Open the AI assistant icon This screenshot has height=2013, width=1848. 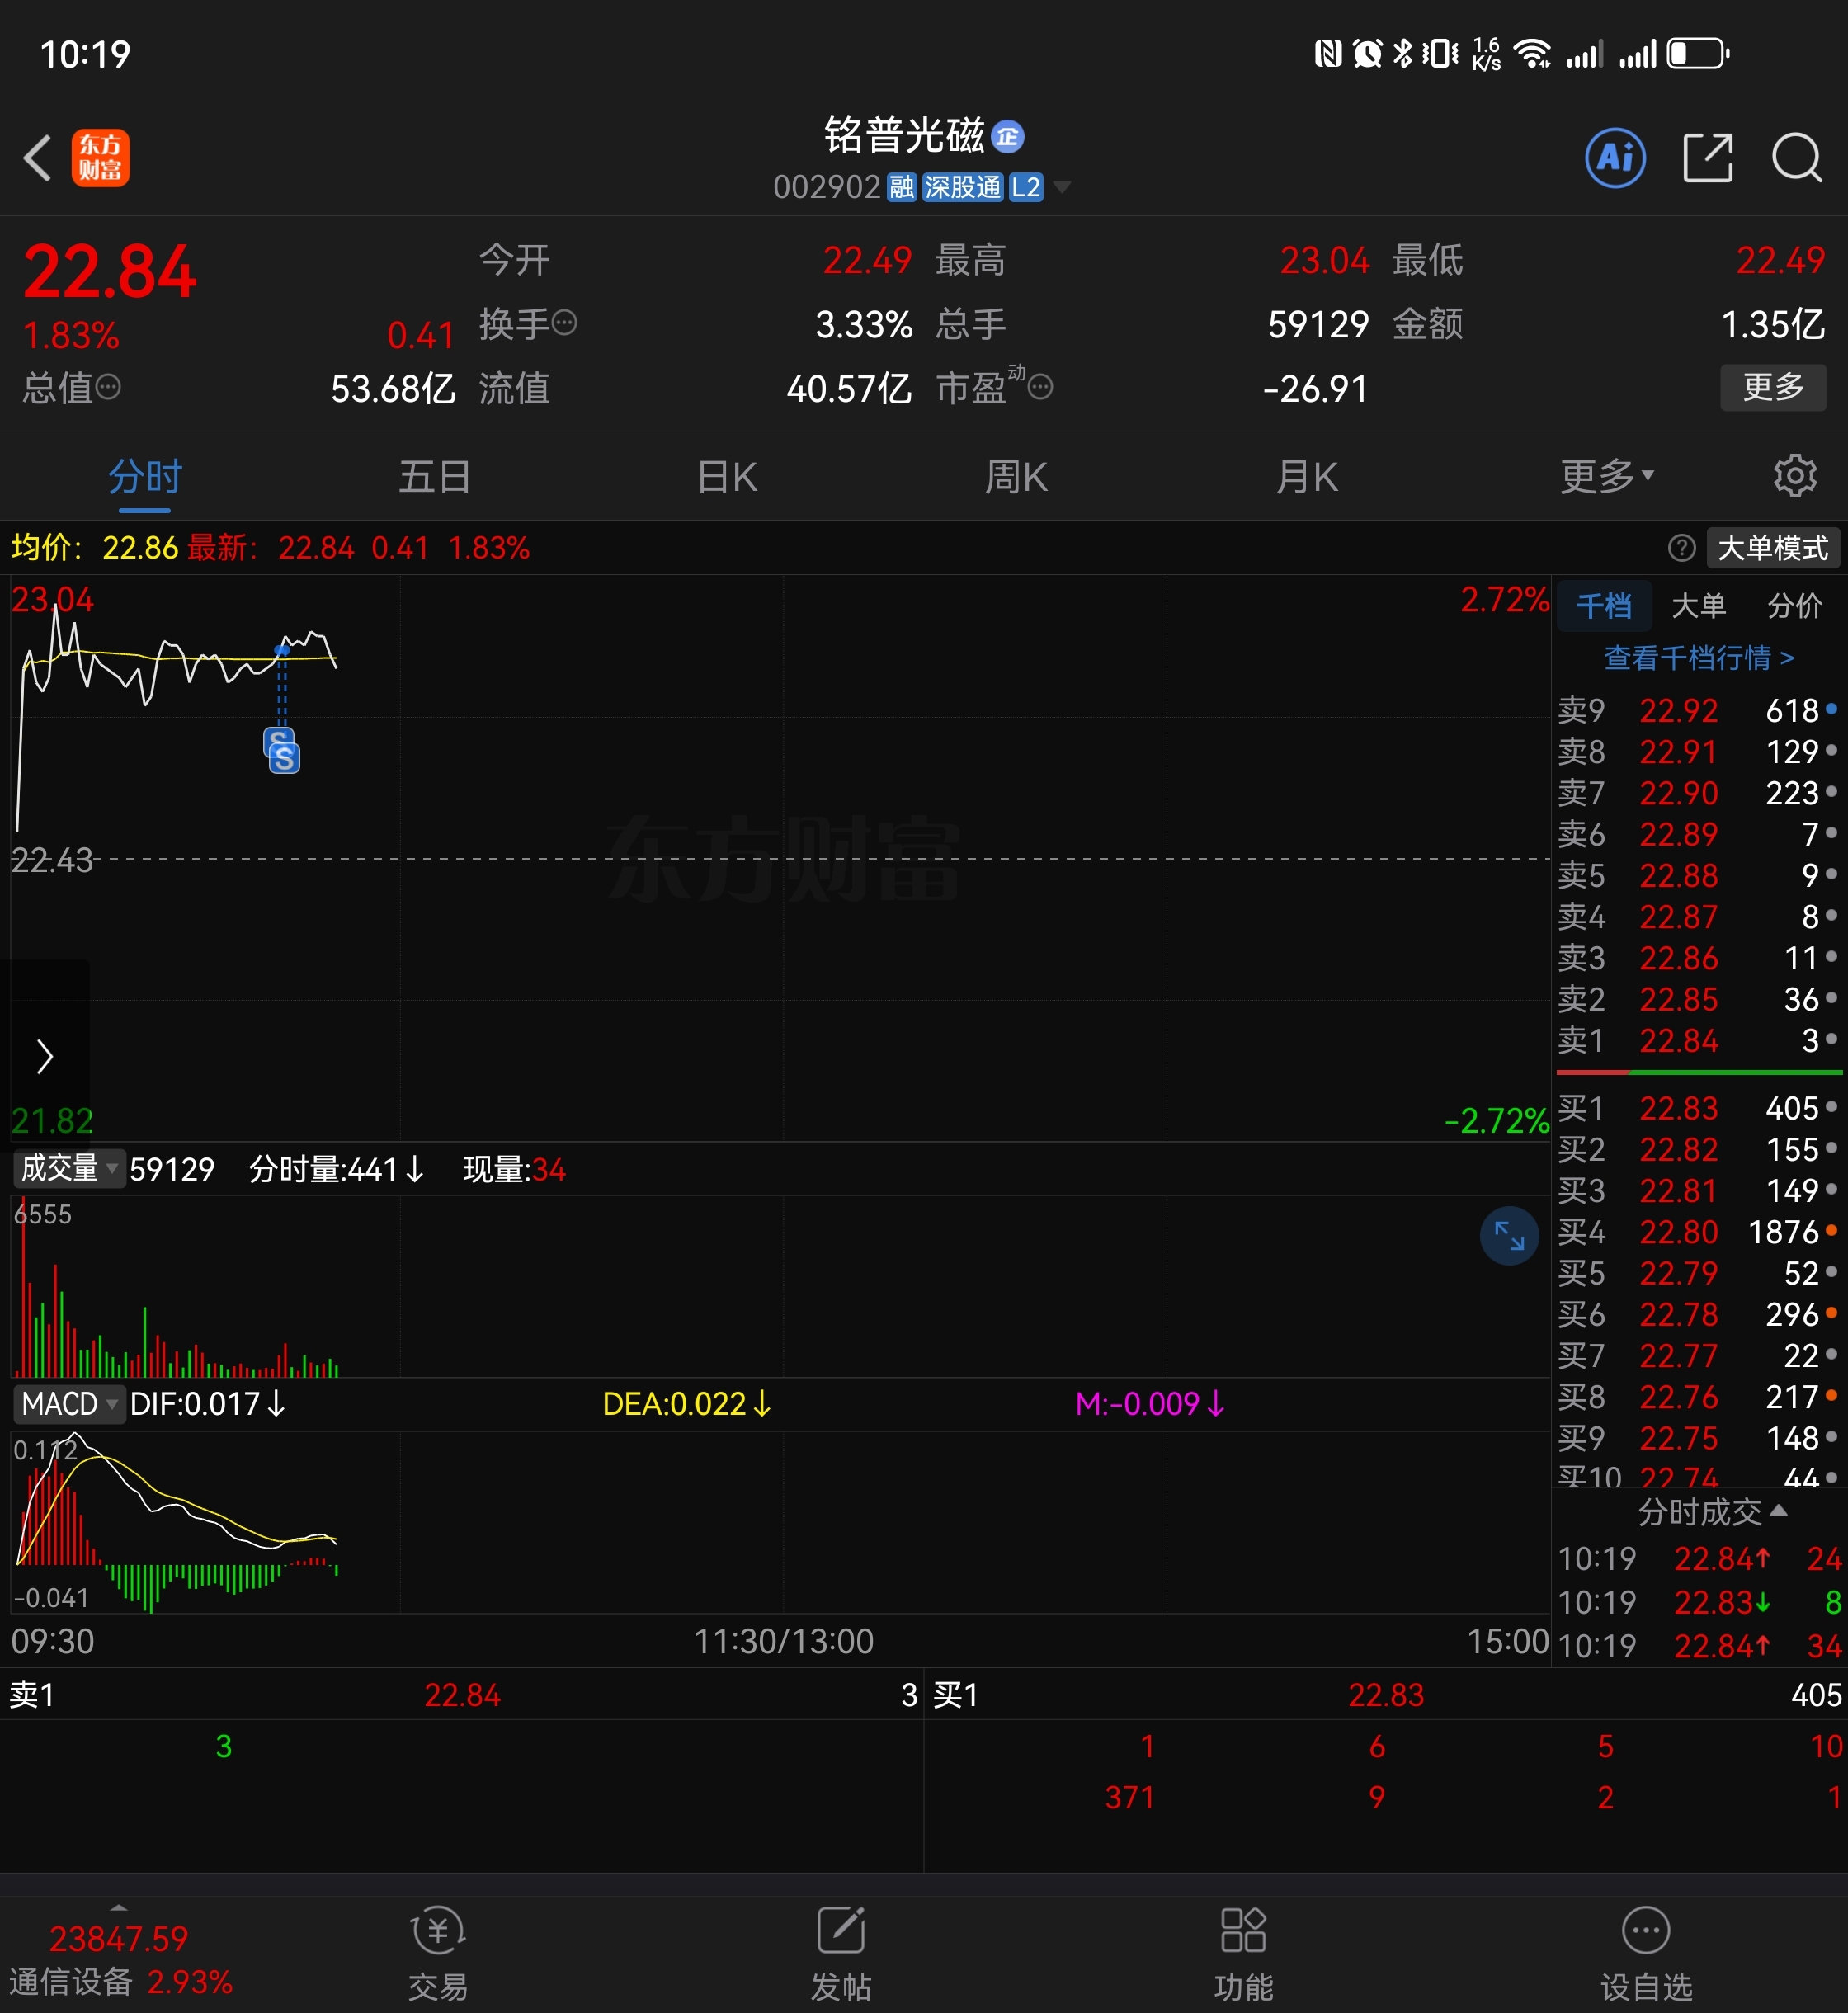coord(1615,158)
